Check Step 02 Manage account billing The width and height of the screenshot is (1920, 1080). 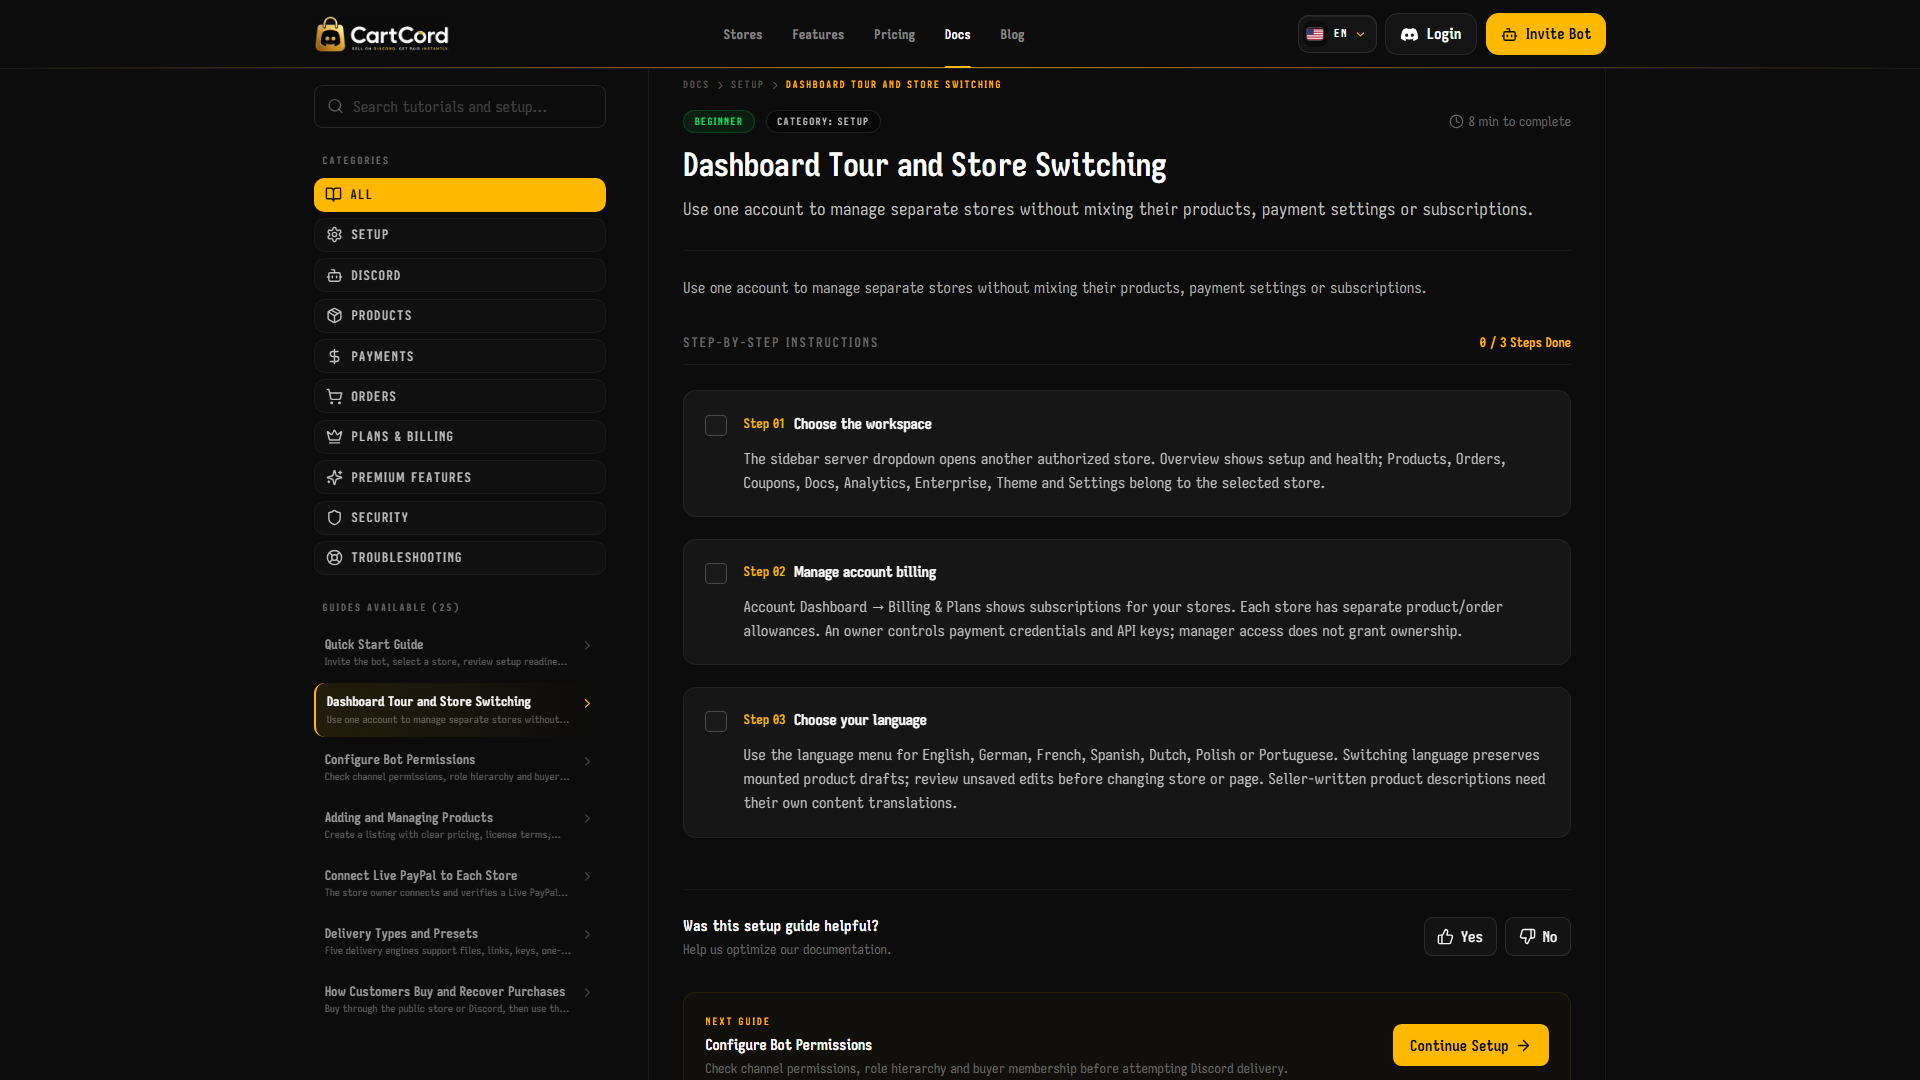(x=716, y=574)
